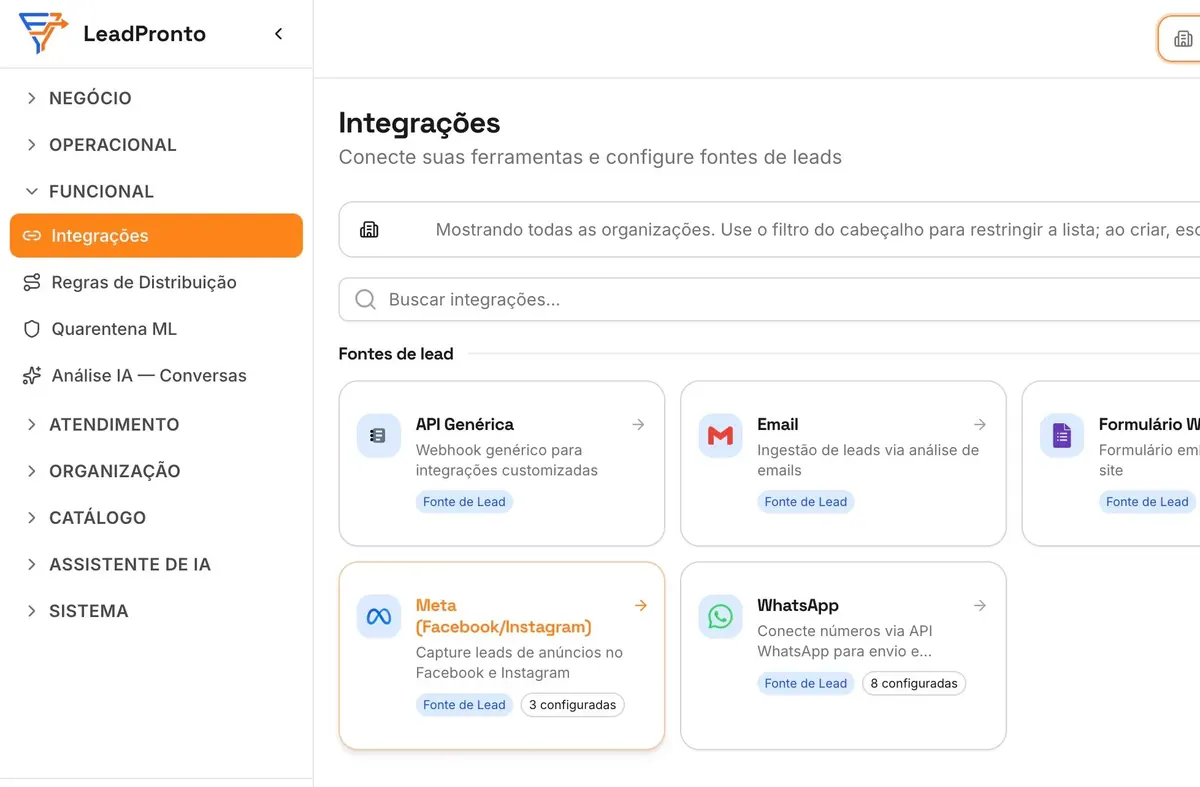1200x787 pixels.
Task: Click the organization building button in header
Action: tap(1182, 39)
